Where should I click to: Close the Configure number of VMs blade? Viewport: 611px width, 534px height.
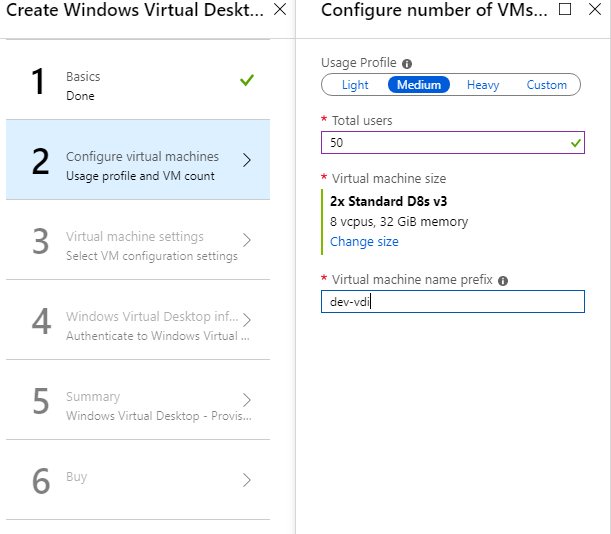pyautogui.click(x=595, y=9)
